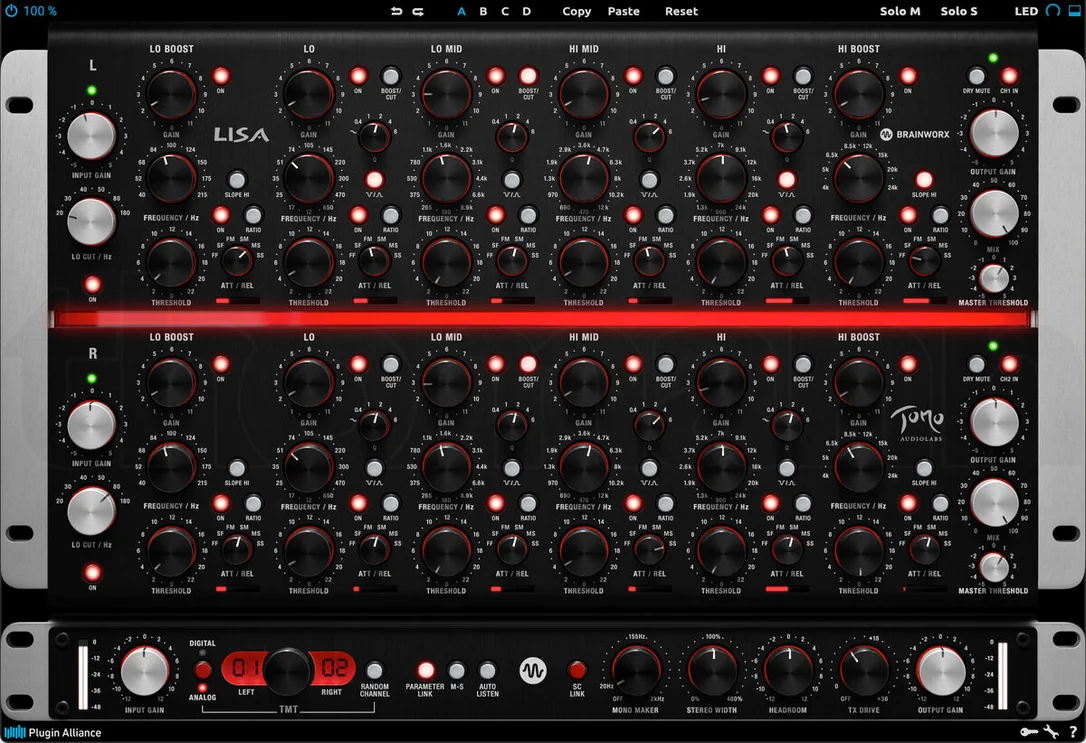Viewport: 1086px width, 743px height.
Task: Toggle Auto Listen button
Action: click(x=487, y=670)
